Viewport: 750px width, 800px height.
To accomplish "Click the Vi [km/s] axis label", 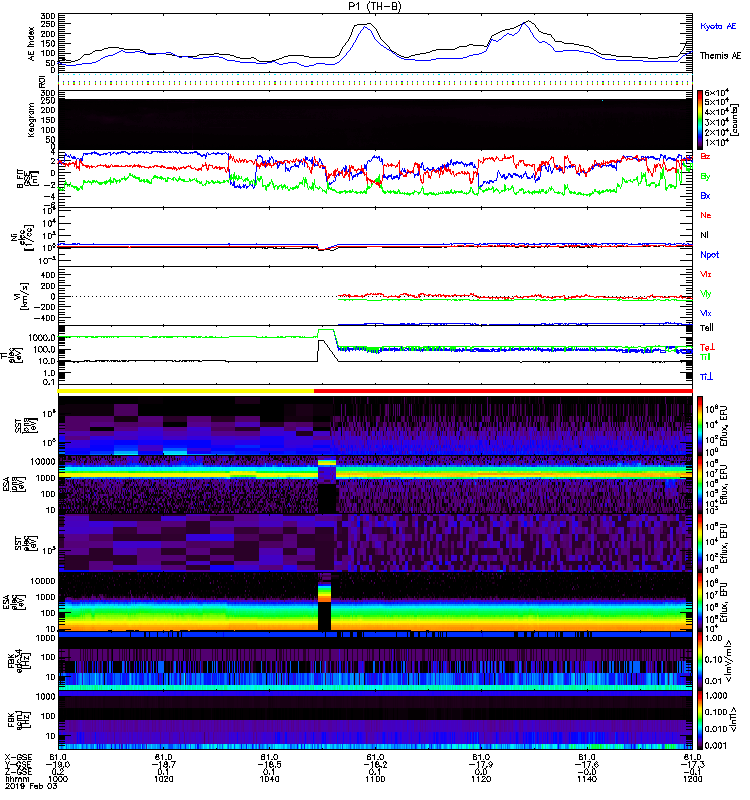I will tap(24, 296).
